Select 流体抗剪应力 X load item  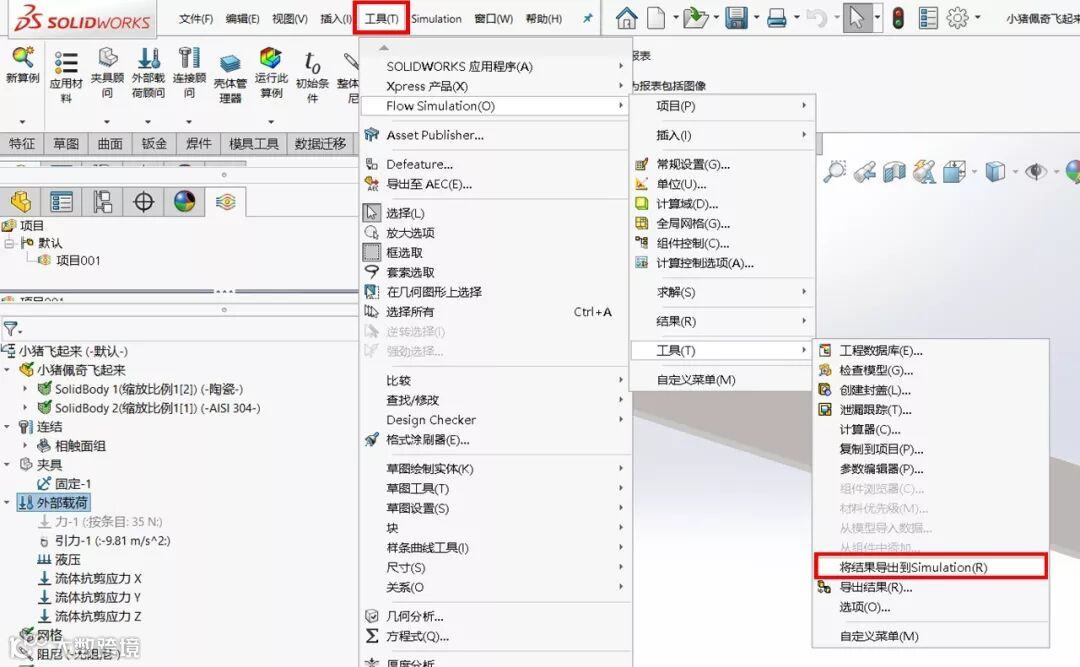click(x=98, y=578)
